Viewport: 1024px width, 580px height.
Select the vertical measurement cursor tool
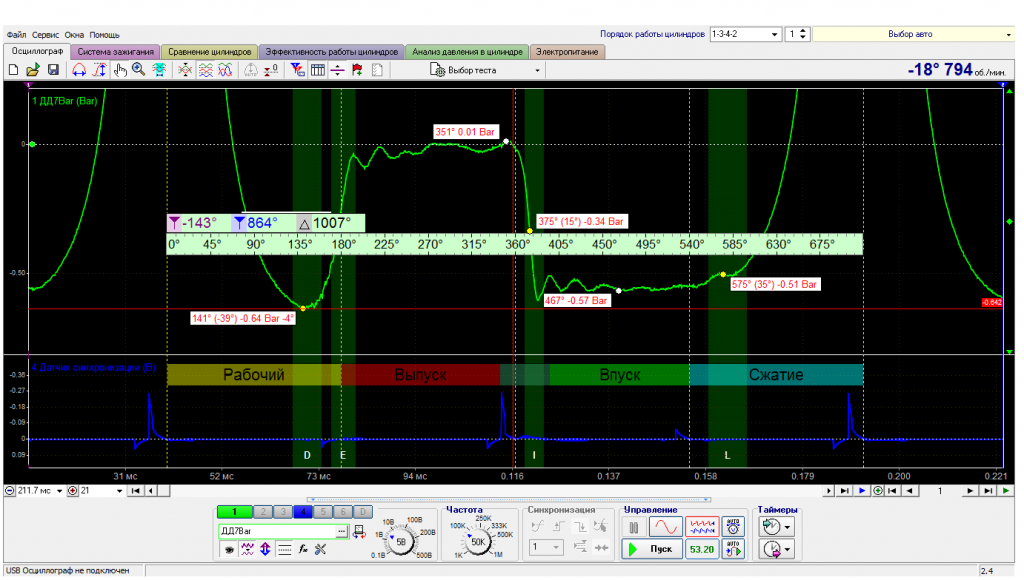(99, 70)
